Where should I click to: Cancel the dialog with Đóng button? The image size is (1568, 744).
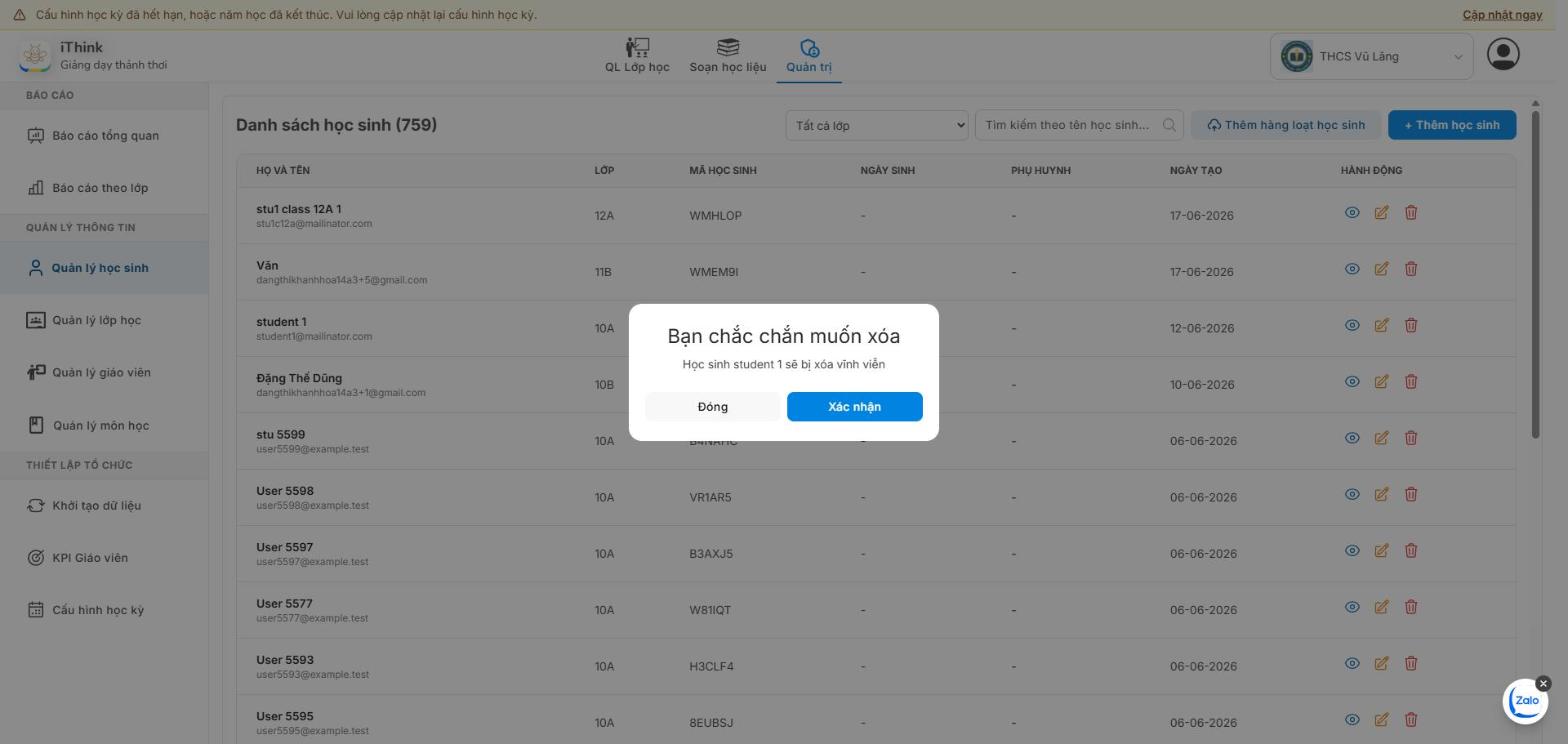pyautogui.click(x=712, y=407)
